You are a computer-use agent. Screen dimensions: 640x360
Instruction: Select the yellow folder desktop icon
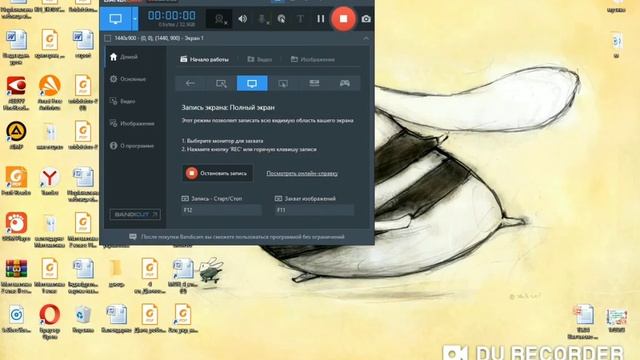point(116,272)
